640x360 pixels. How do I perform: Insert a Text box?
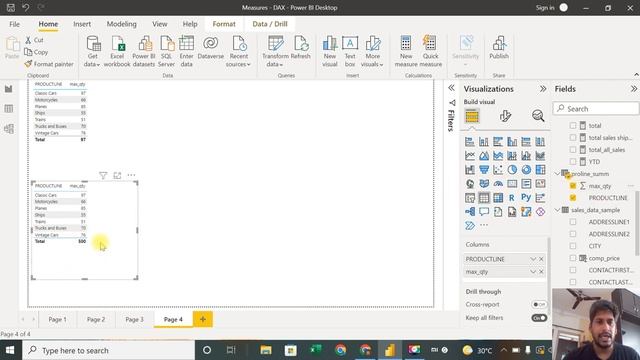tap(350, 51)
